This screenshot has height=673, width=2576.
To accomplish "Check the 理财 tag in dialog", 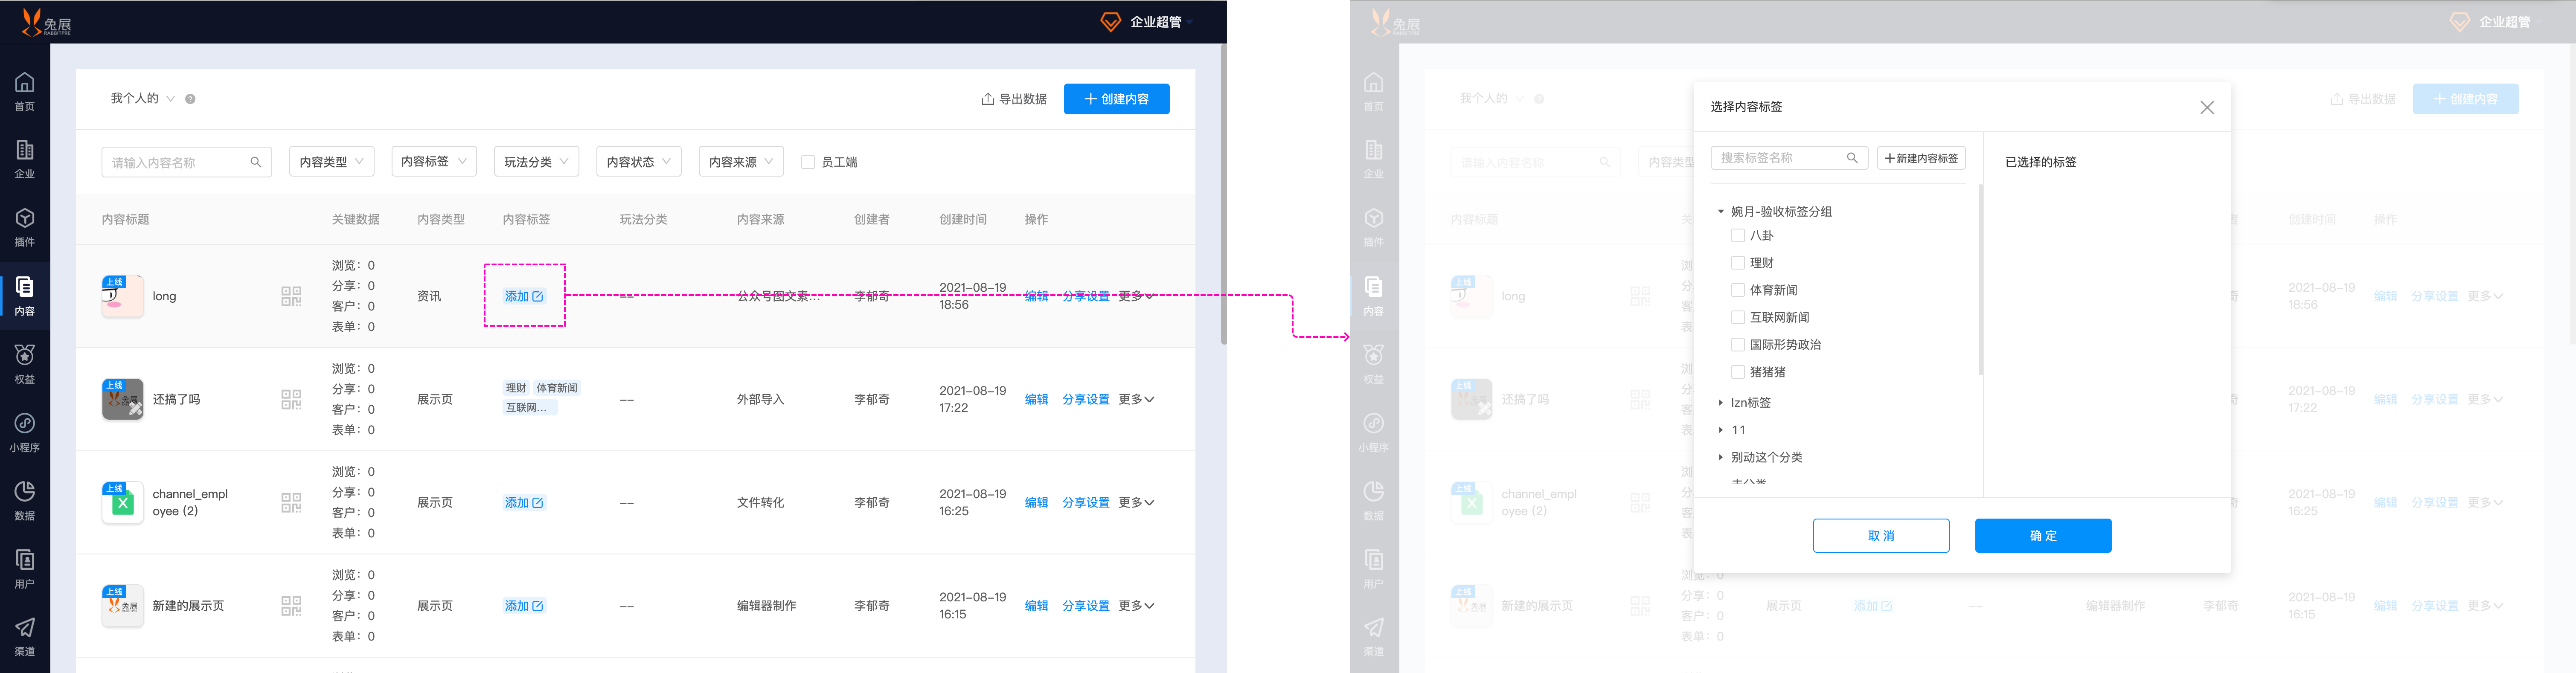I will click(1738, 263).
